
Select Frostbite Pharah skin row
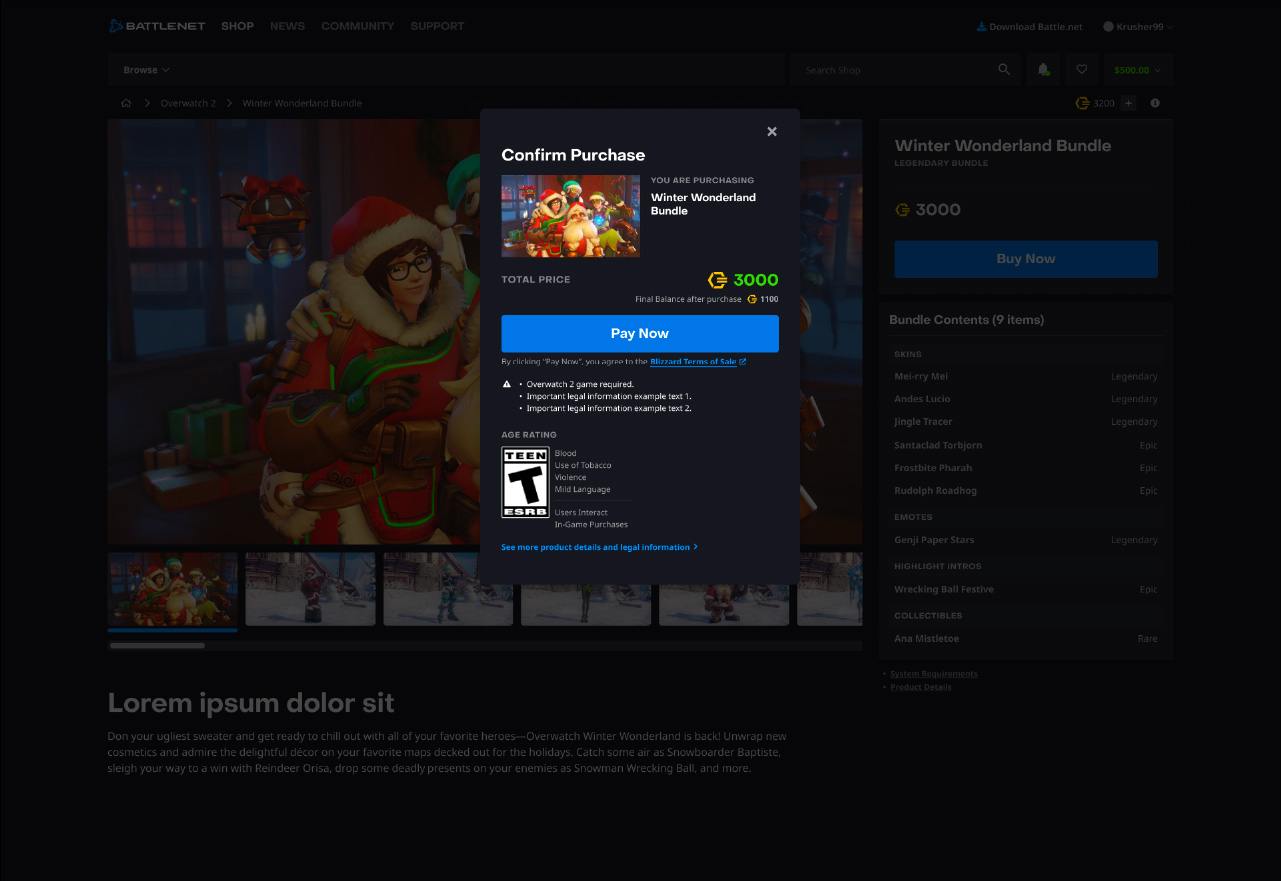click(x=1026, y=468)
